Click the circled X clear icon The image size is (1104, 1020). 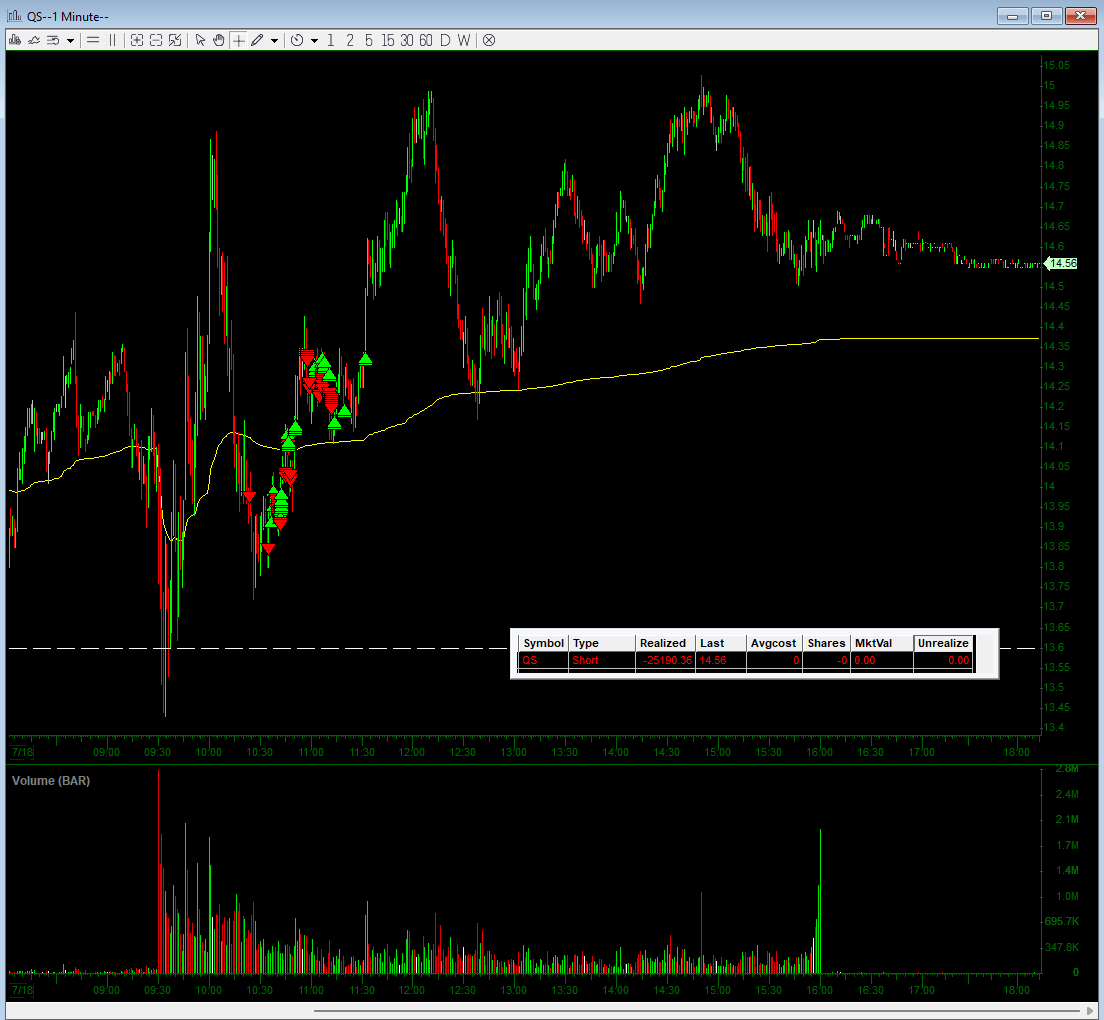(489, 40)
